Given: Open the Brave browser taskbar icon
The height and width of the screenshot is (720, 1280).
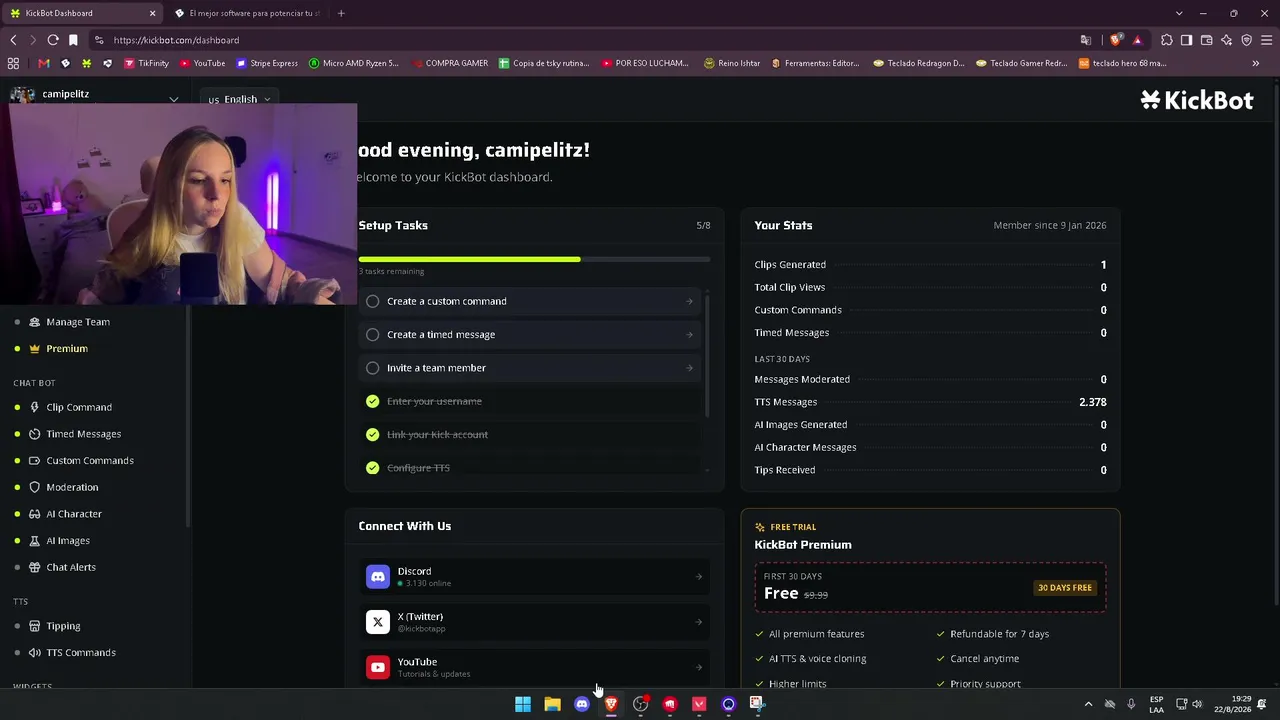Looking at the screenshot, I should (611, 704).
